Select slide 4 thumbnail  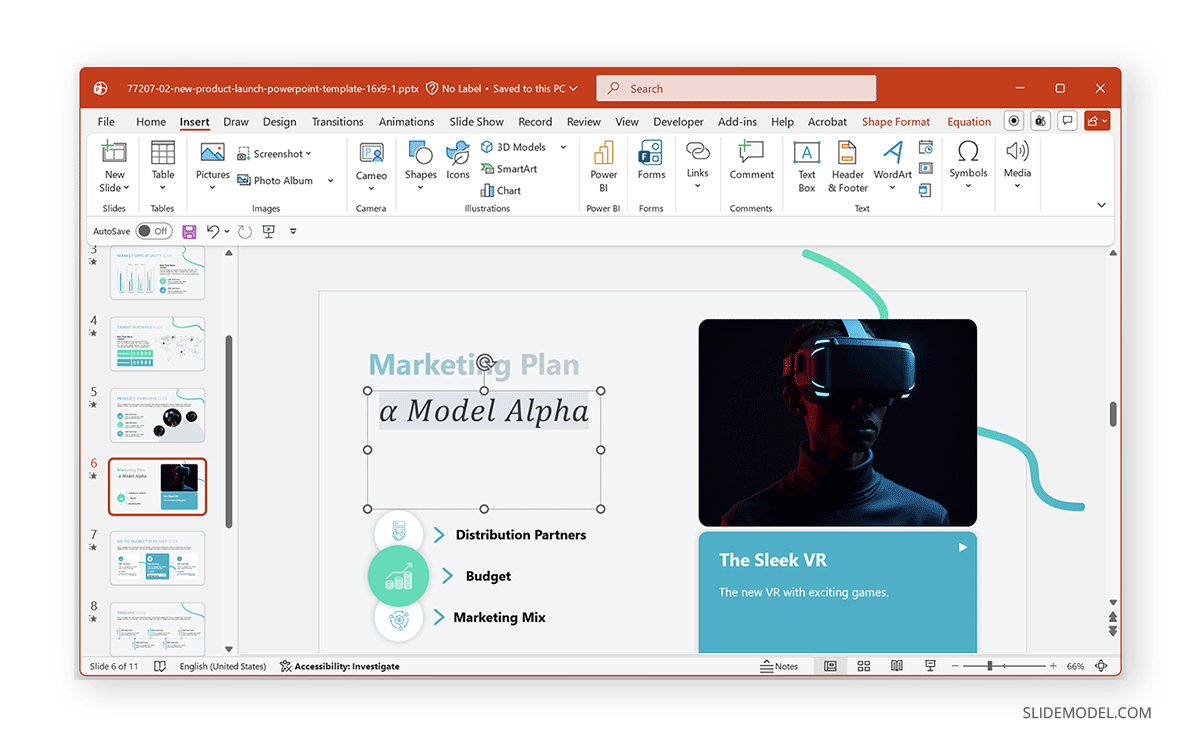pyautogui.click(x=157, y=344)
